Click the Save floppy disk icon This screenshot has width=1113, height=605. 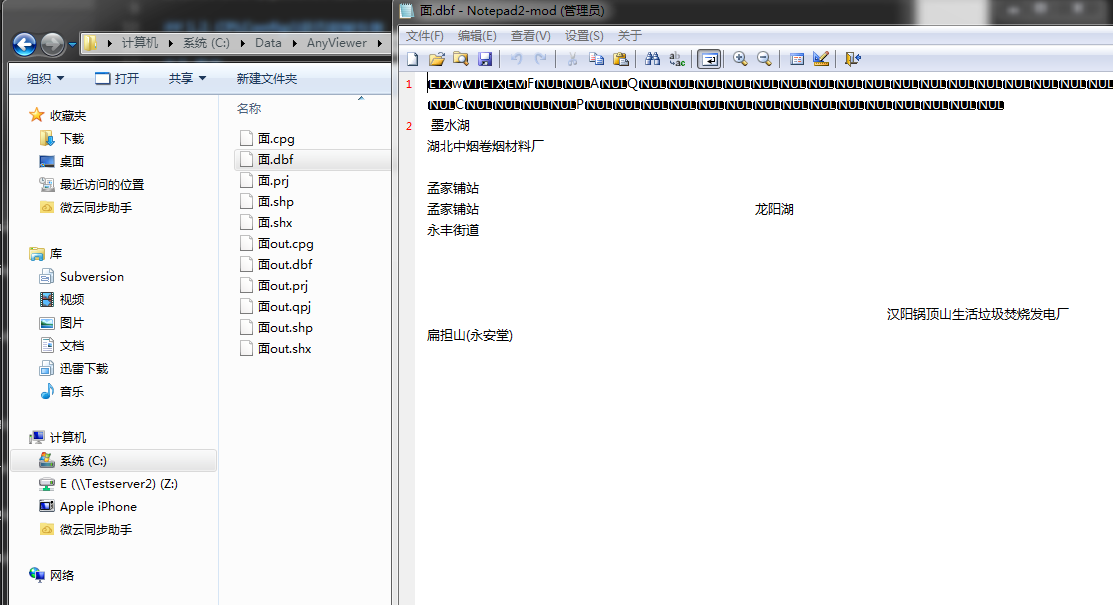coord(485,59)
